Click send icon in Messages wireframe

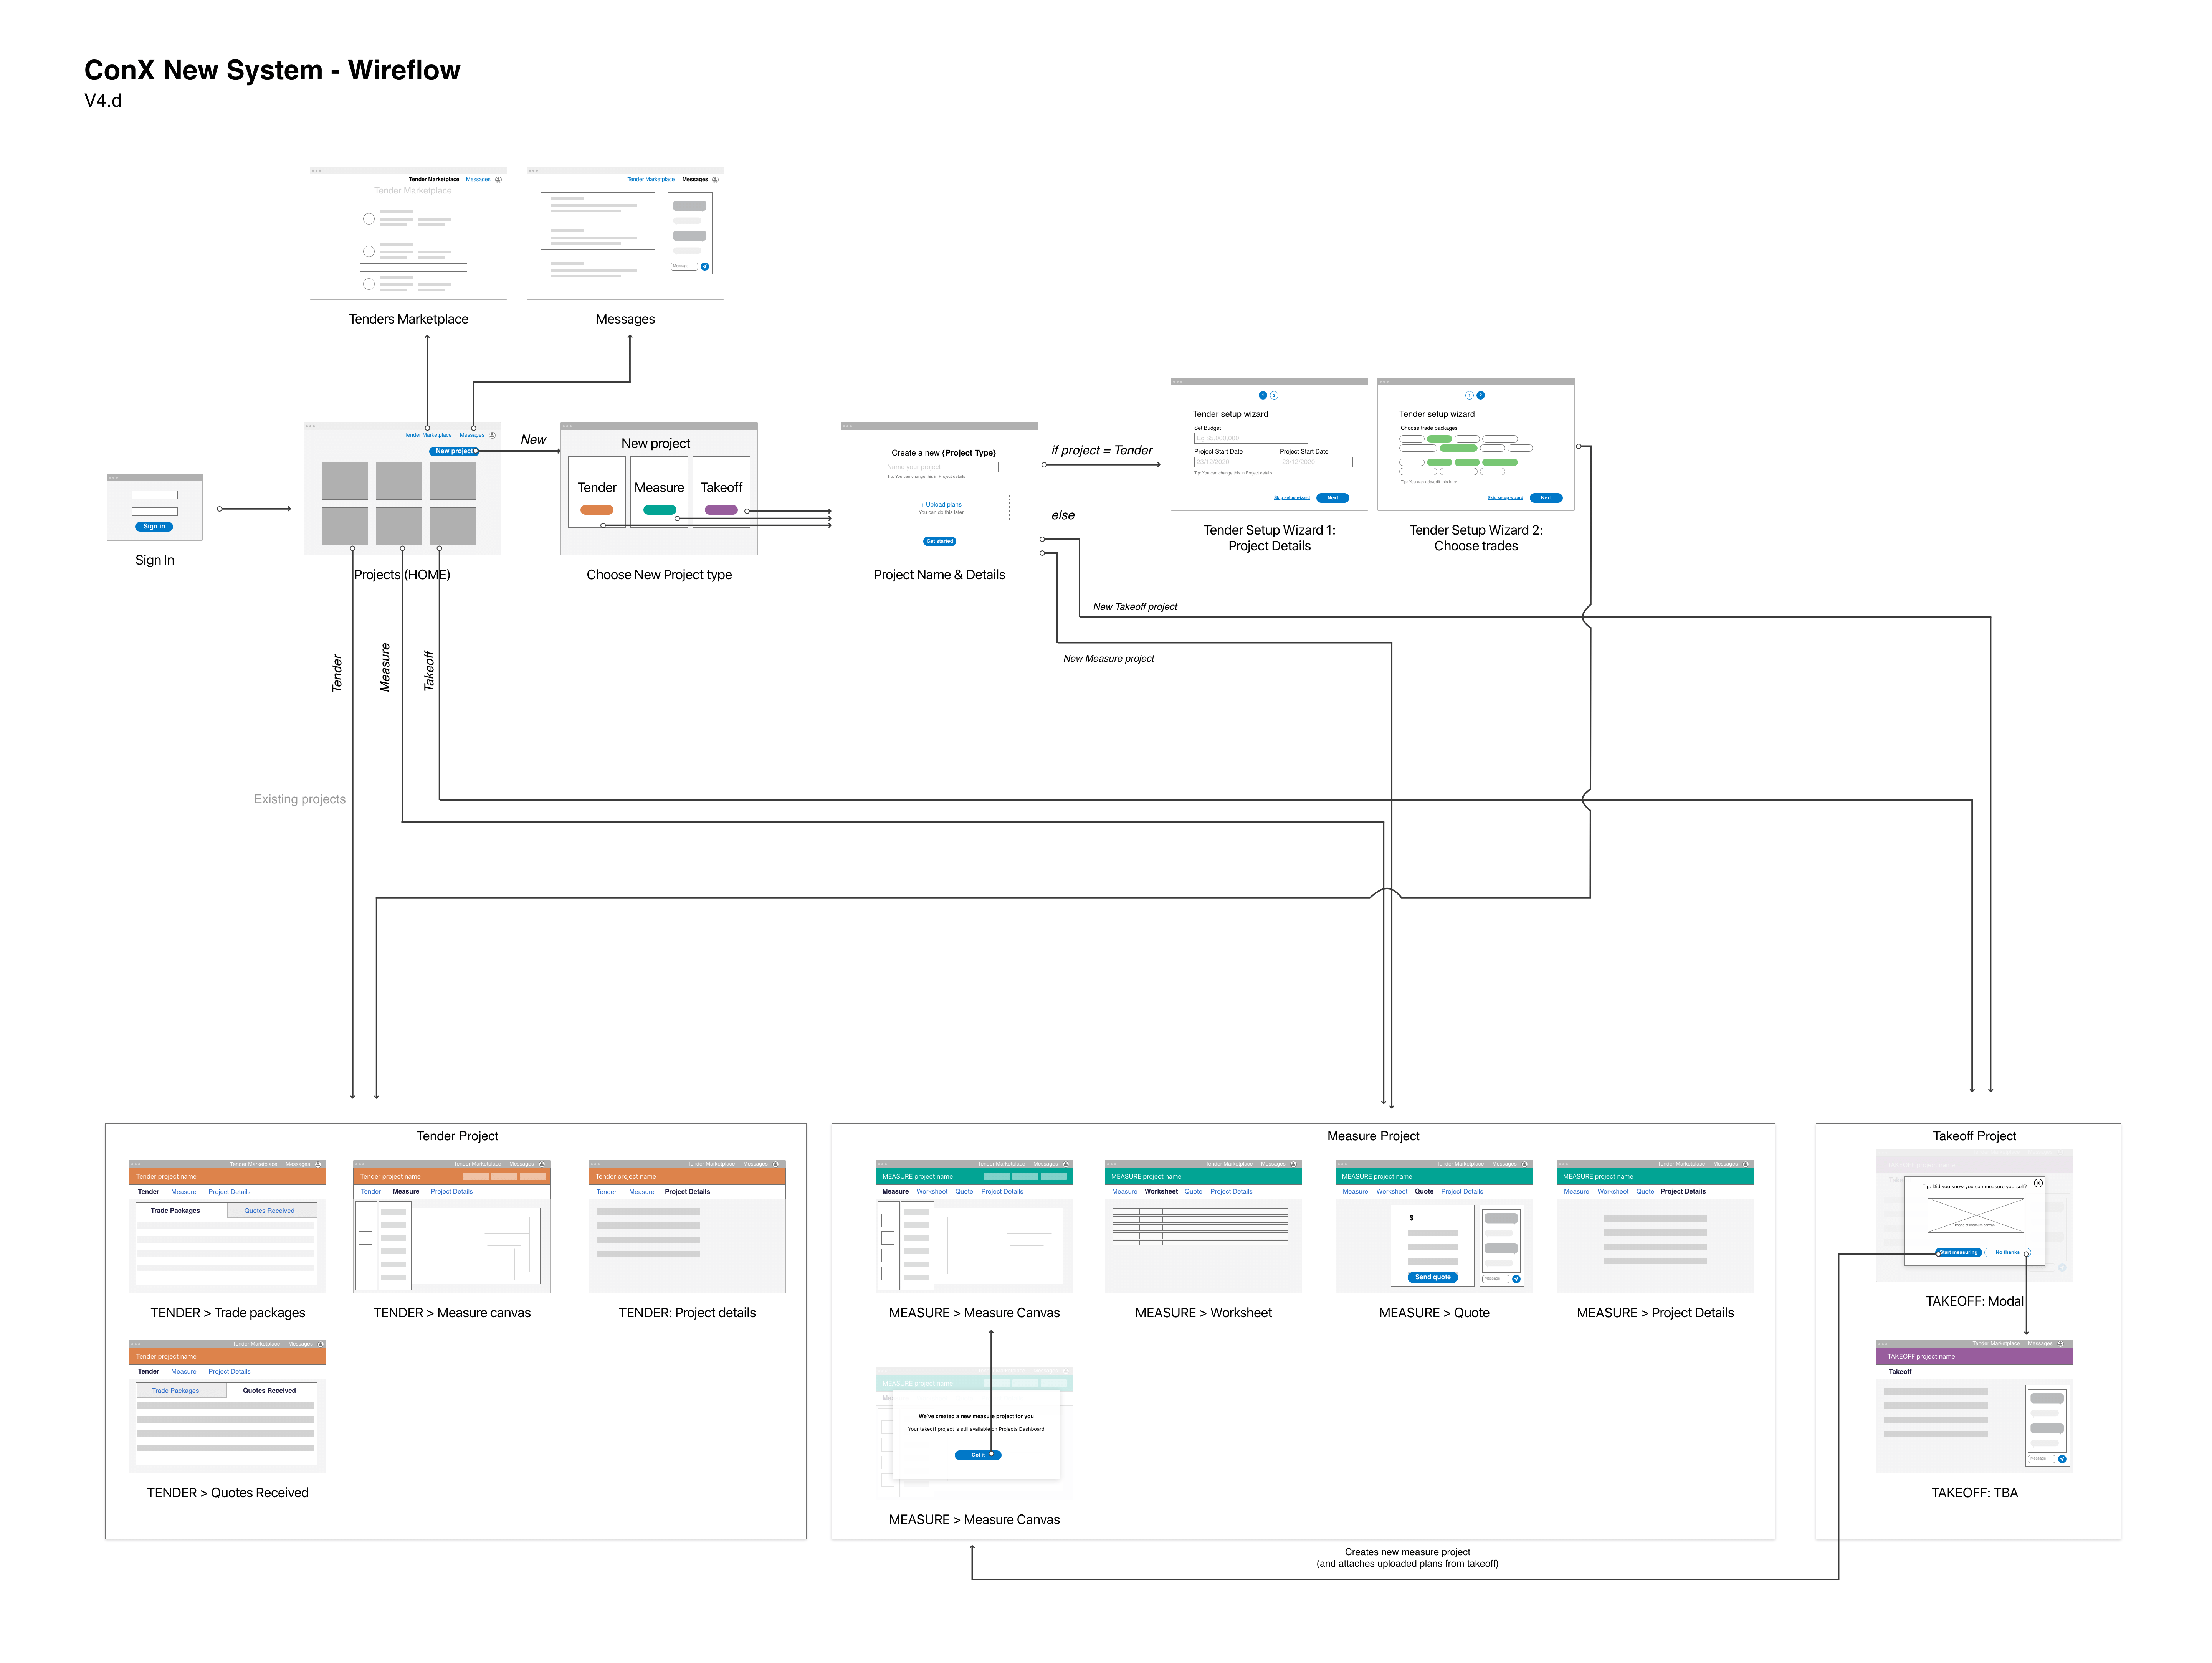[705, 267]
